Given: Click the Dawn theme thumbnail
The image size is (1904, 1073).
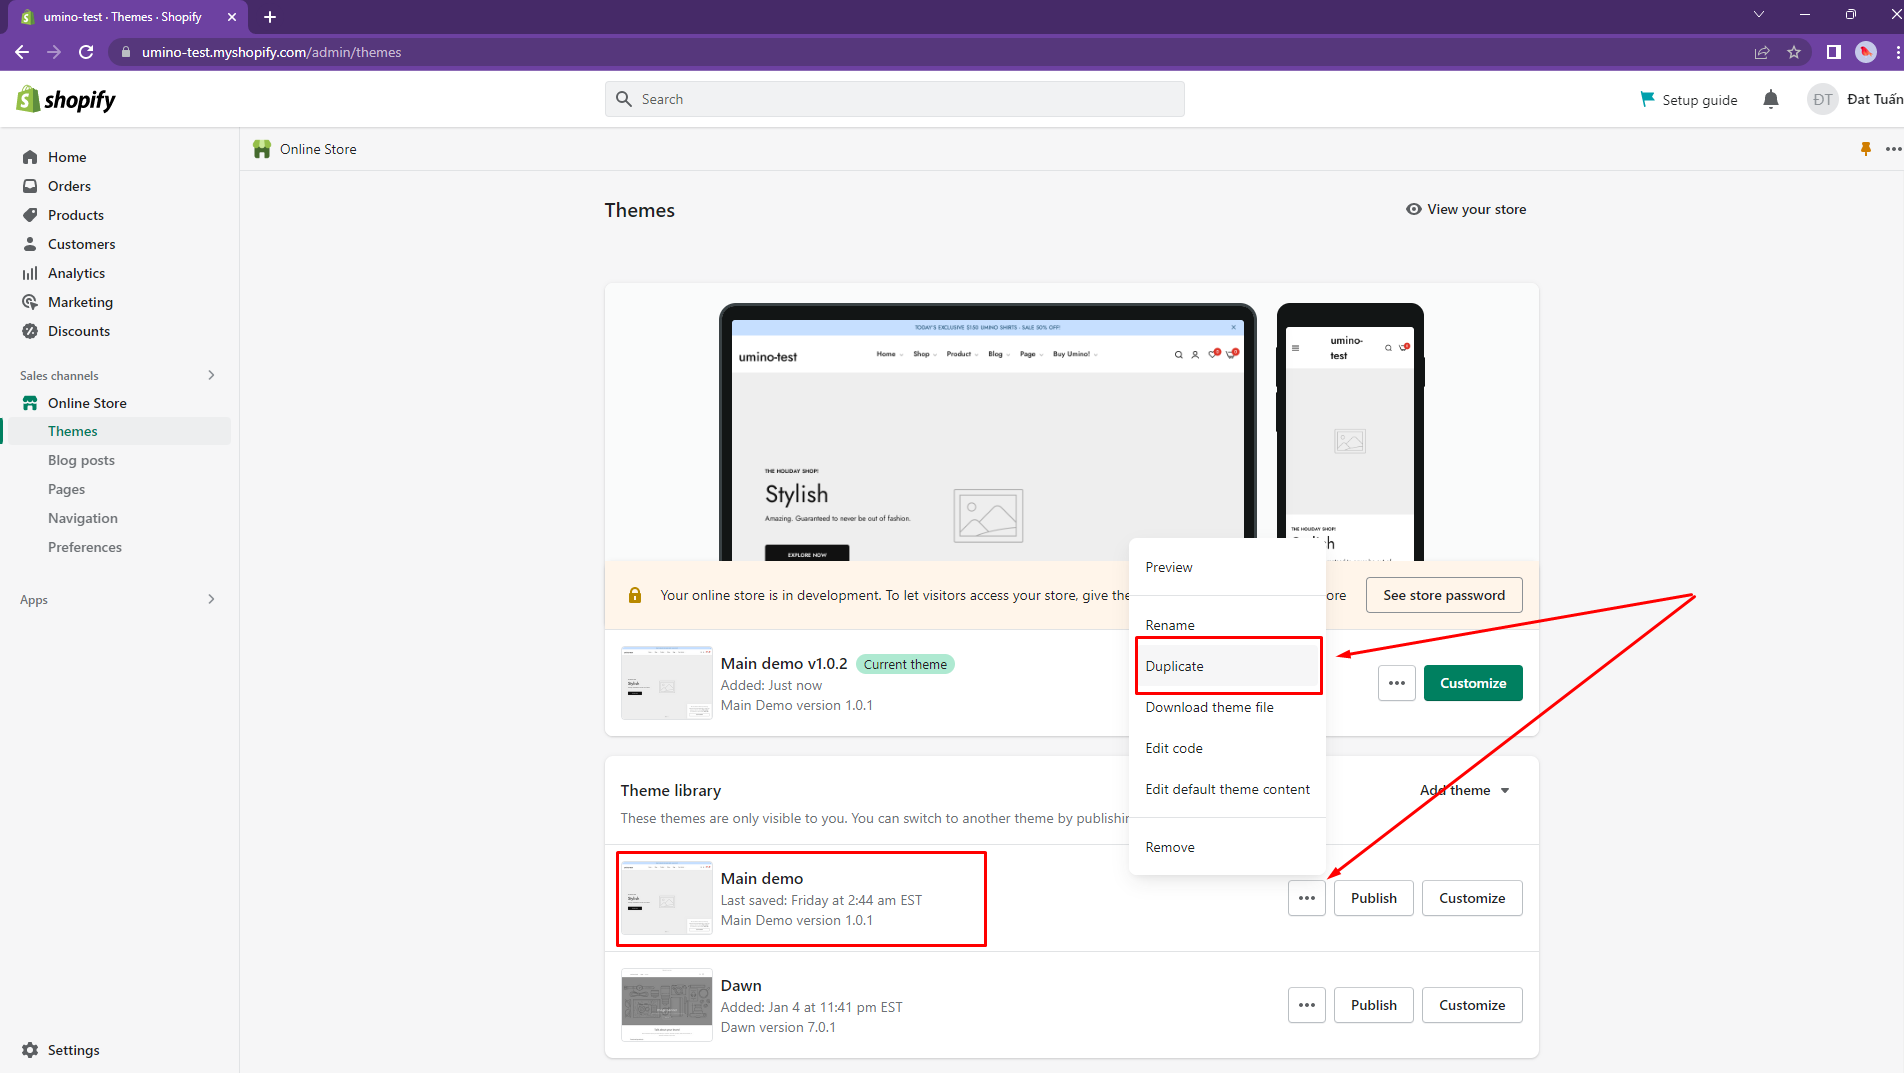Looking at the screenshot, I should tap(667, 1005).
